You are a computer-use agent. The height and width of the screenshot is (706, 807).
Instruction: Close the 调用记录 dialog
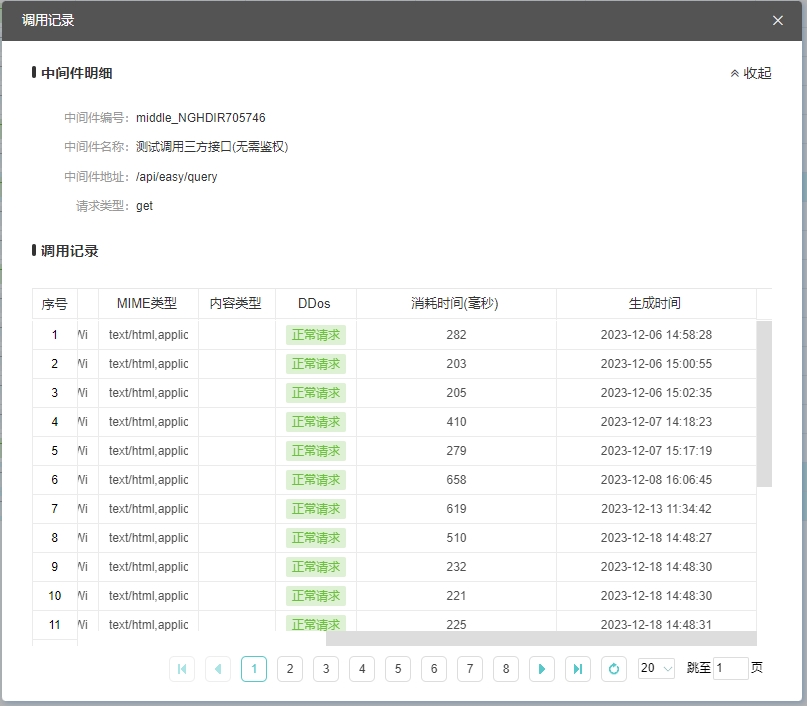(778, 21)
